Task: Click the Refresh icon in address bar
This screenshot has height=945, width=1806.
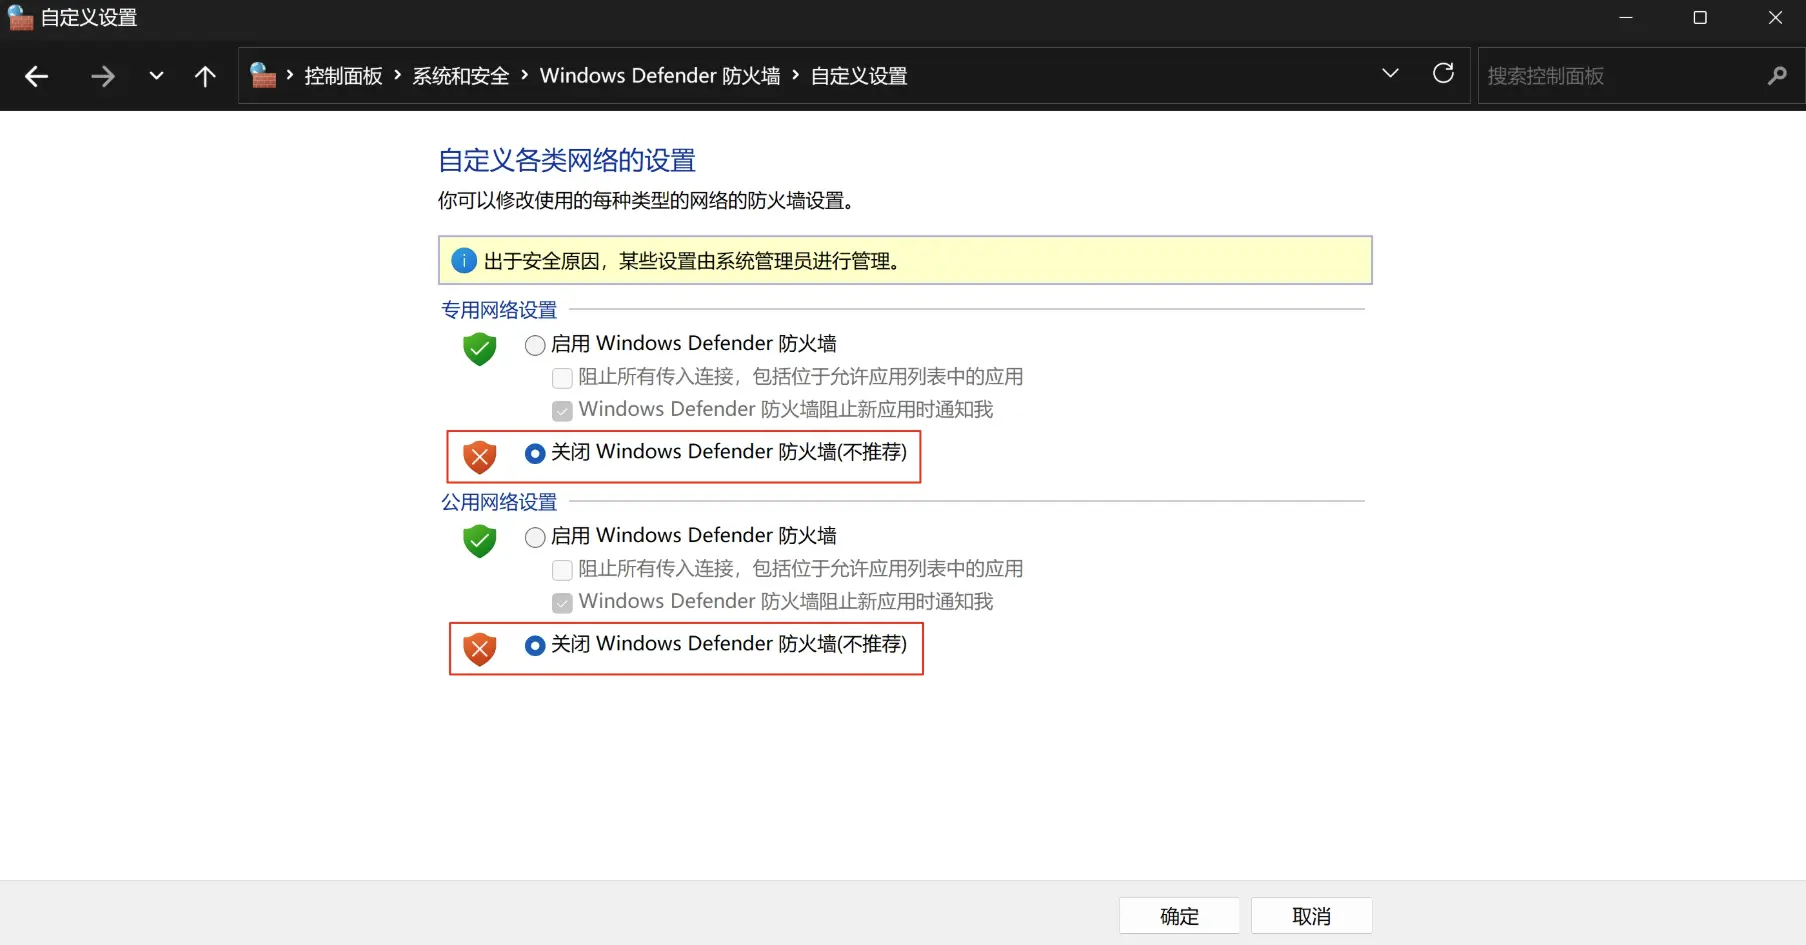Action: tap(1443, 74)
